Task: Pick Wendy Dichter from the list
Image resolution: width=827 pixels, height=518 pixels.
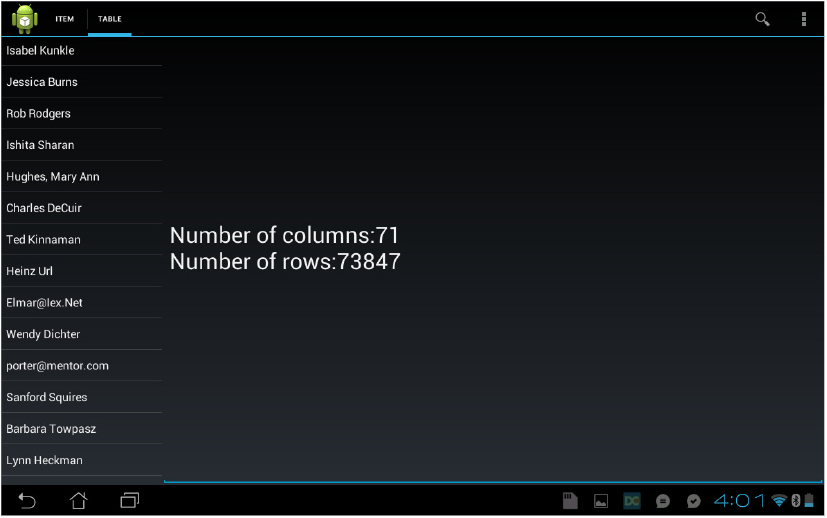Action: pyautogui.click(x=82, y=334)
